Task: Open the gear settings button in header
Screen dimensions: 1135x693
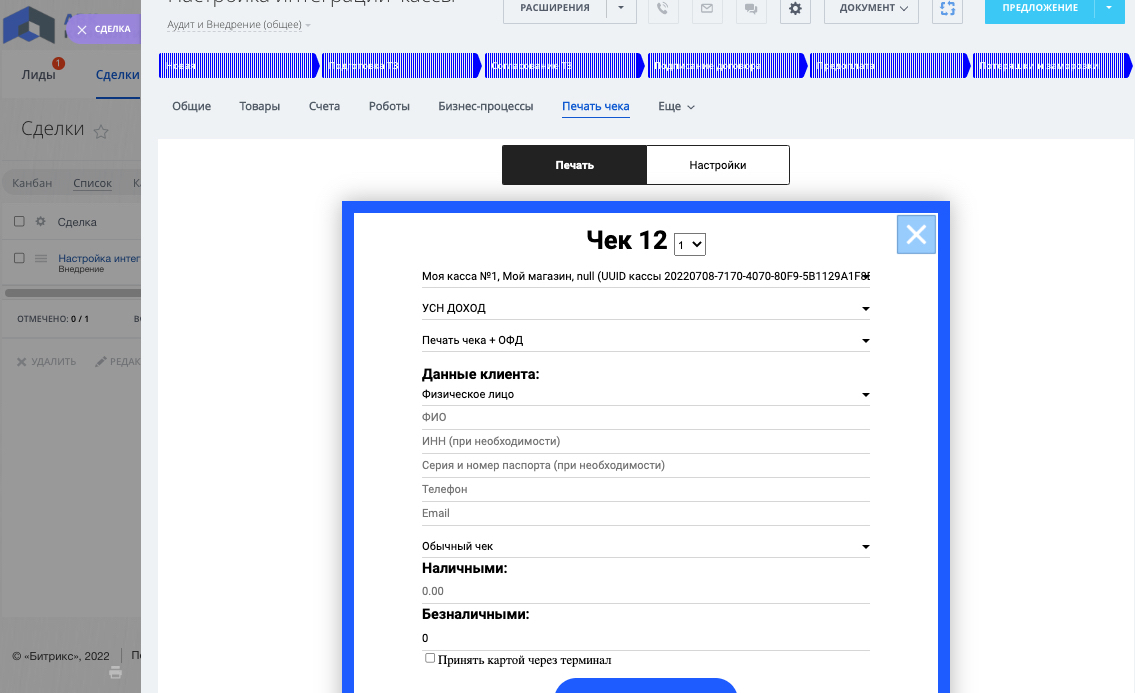Action: (796, 9)
